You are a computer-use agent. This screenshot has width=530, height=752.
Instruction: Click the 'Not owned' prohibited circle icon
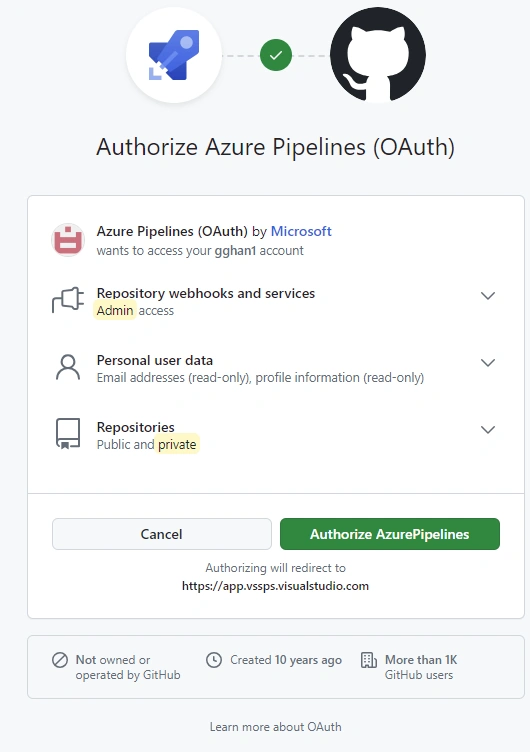click(60, 660)
